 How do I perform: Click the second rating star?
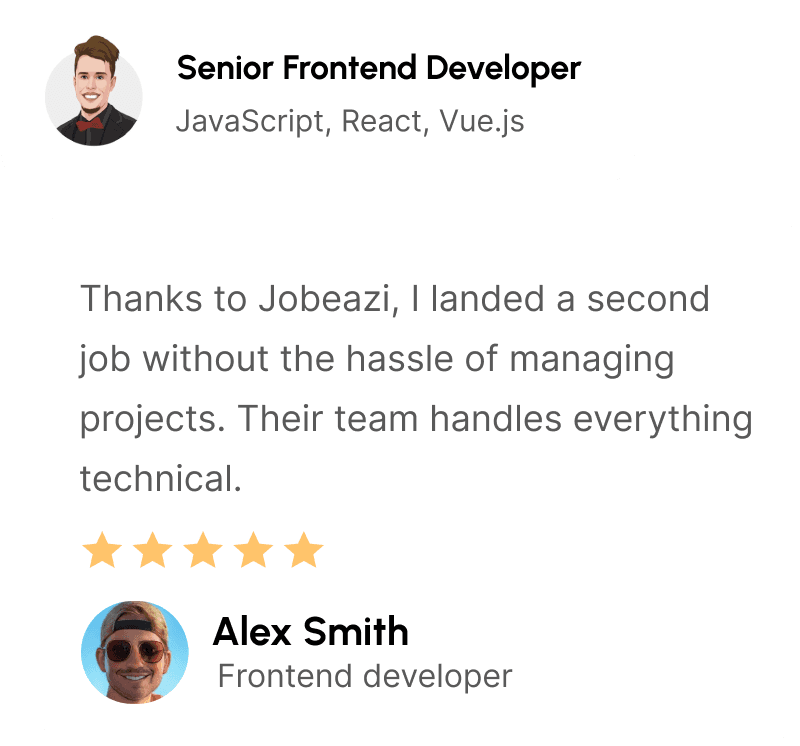tap(153, 550)
